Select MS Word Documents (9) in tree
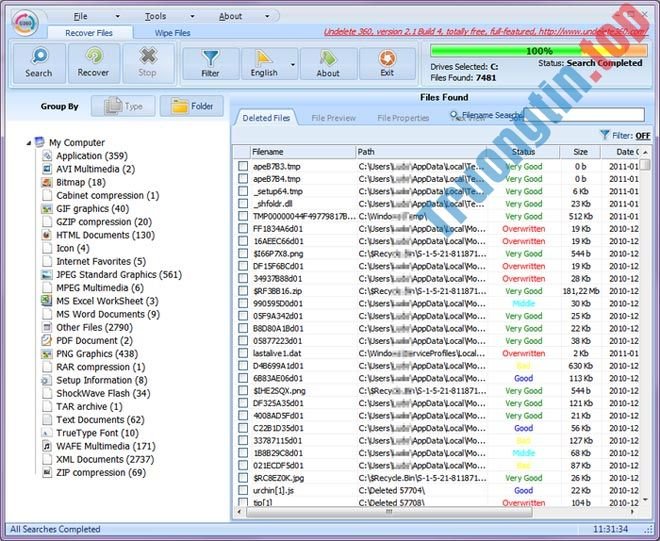This screenshot has width=660, height=541. point(108,314)
